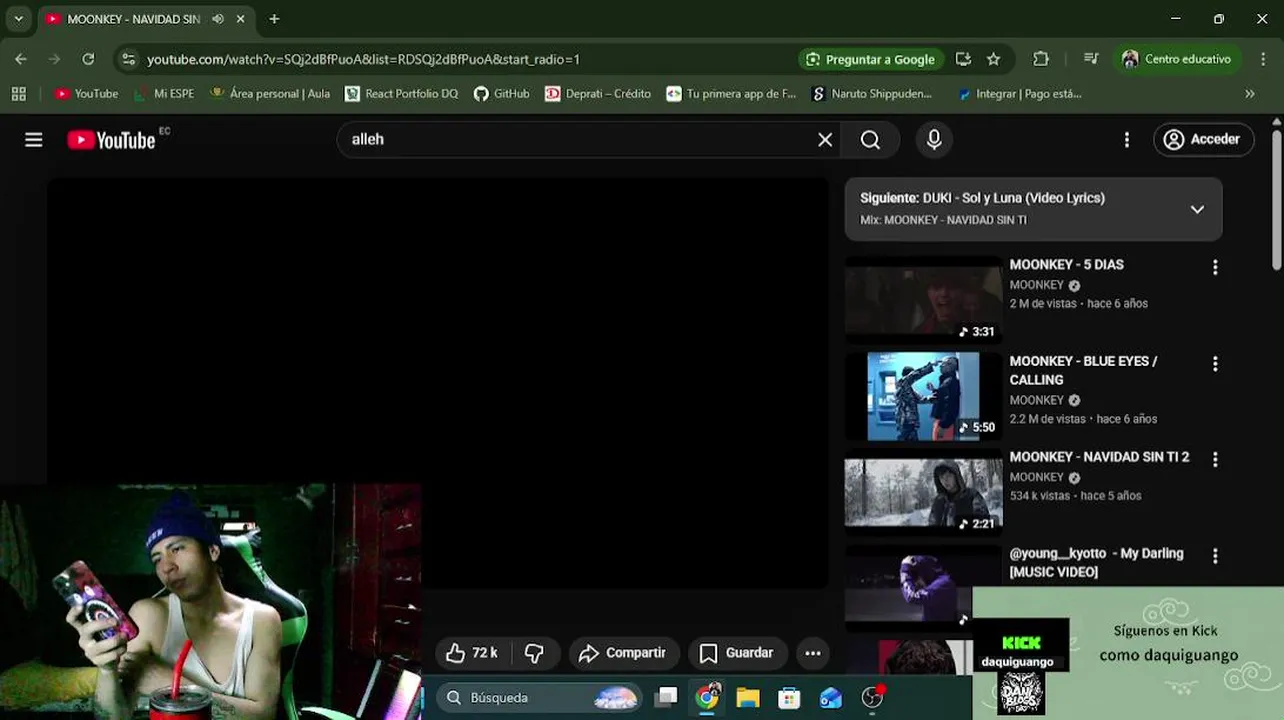
Task: Mute tab via speaker icon on tab
Action: [x=218, y=19]
